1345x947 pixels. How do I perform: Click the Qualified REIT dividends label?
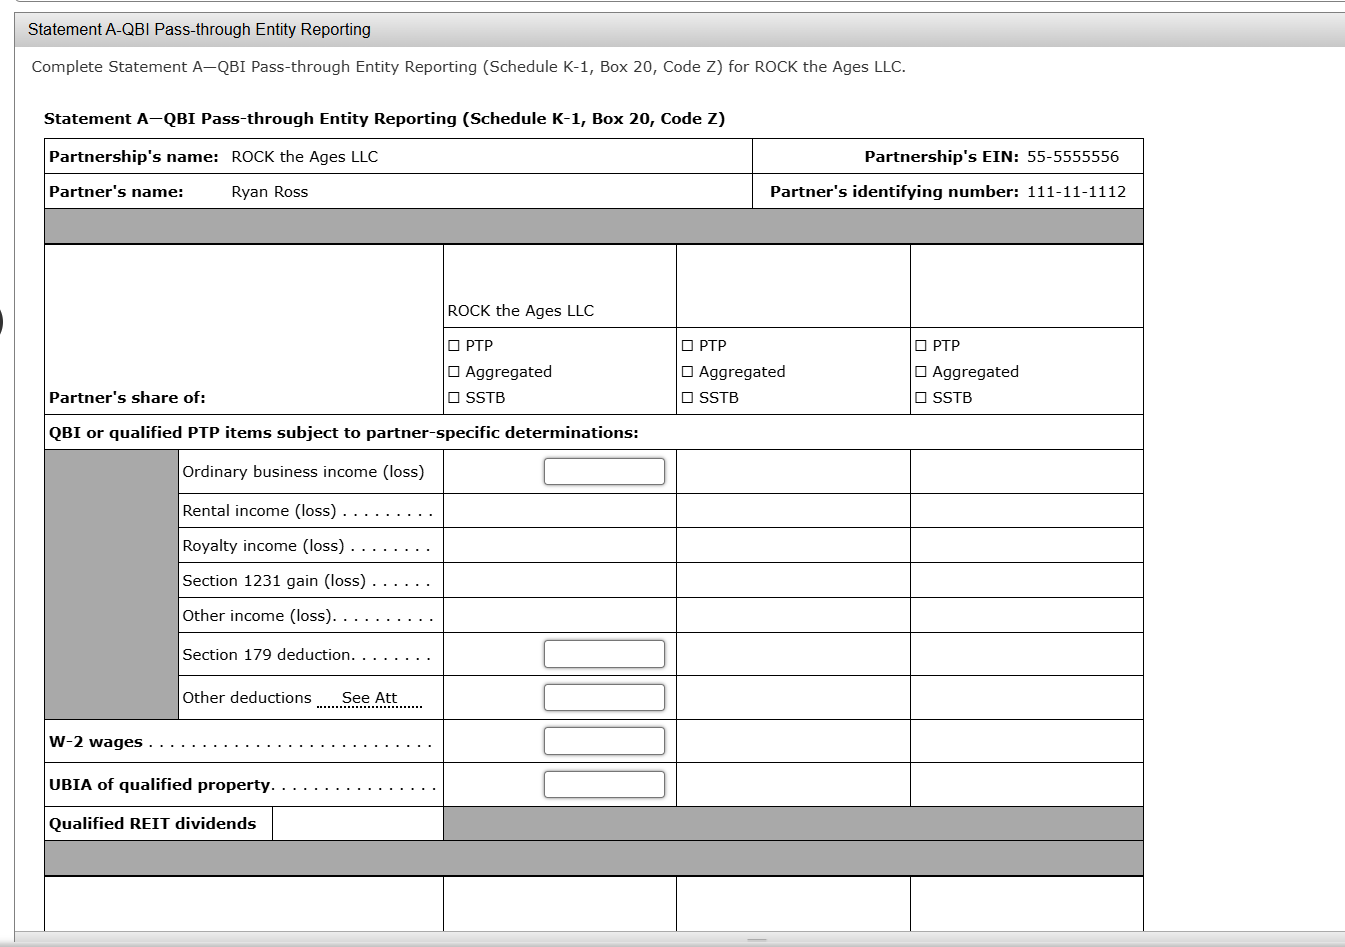pyautogui.click(x=153, y=824)
